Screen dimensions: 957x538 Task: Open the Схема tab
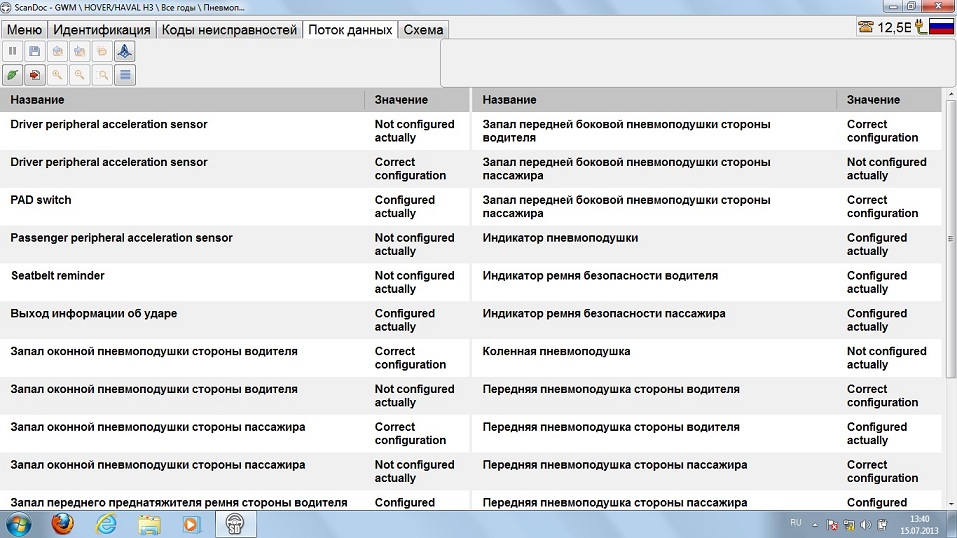423,30
